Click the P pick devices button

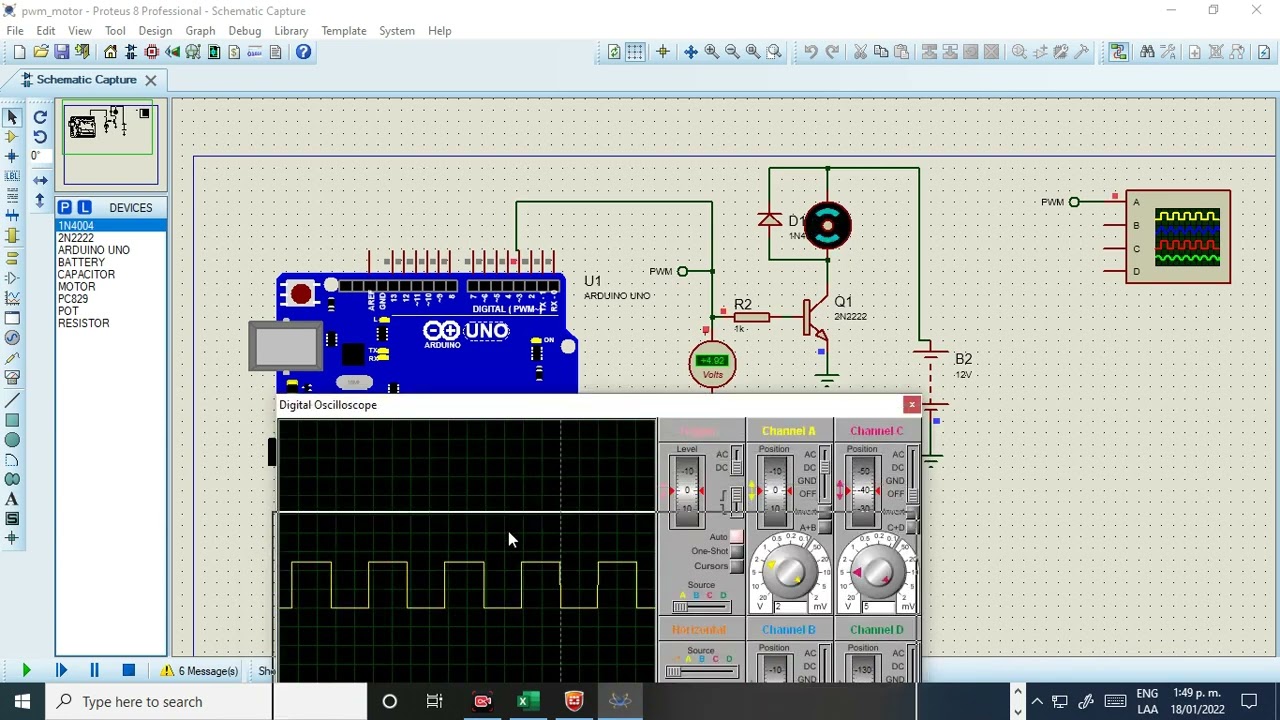(65, 207)
